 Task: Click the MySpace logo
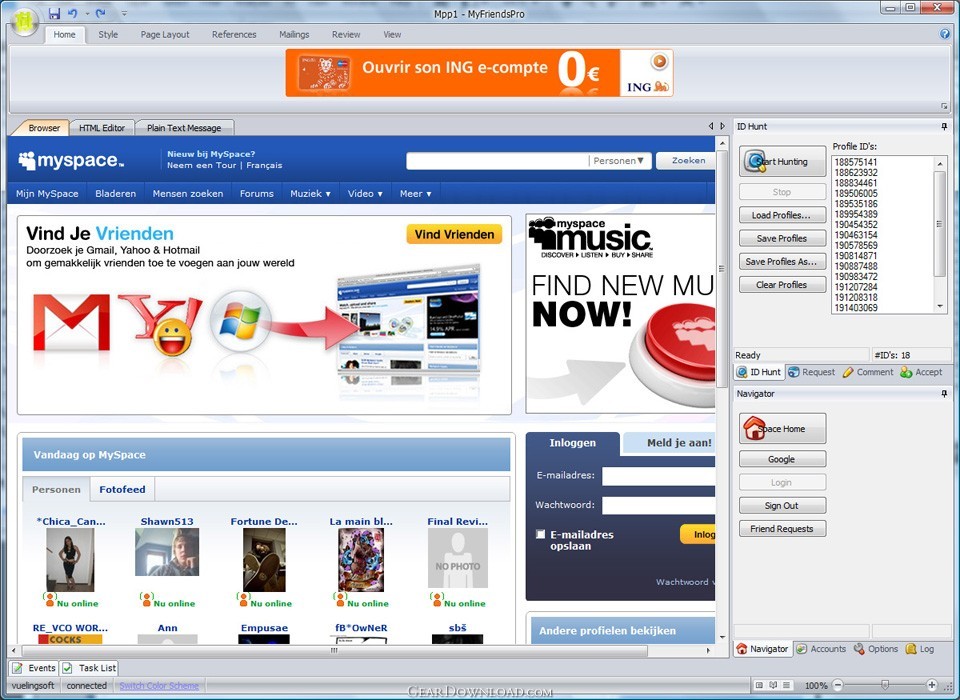point(71,160)
